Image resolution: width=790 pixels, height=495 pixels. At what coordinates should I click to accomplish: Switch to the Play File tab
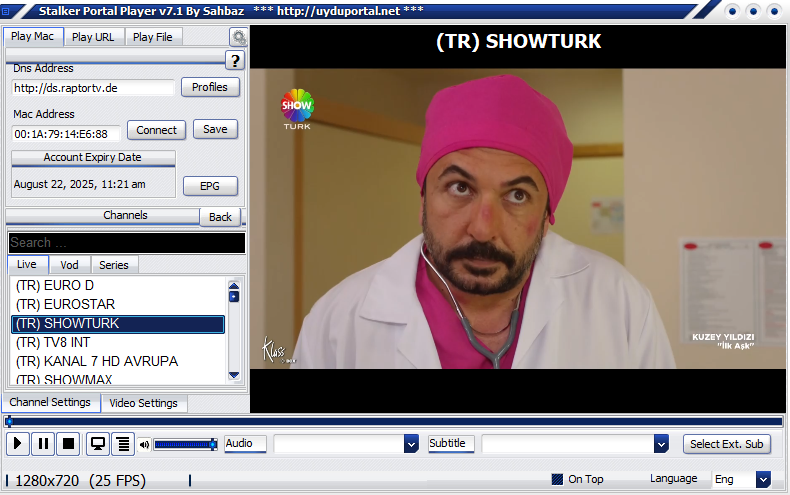coord(153,37)
